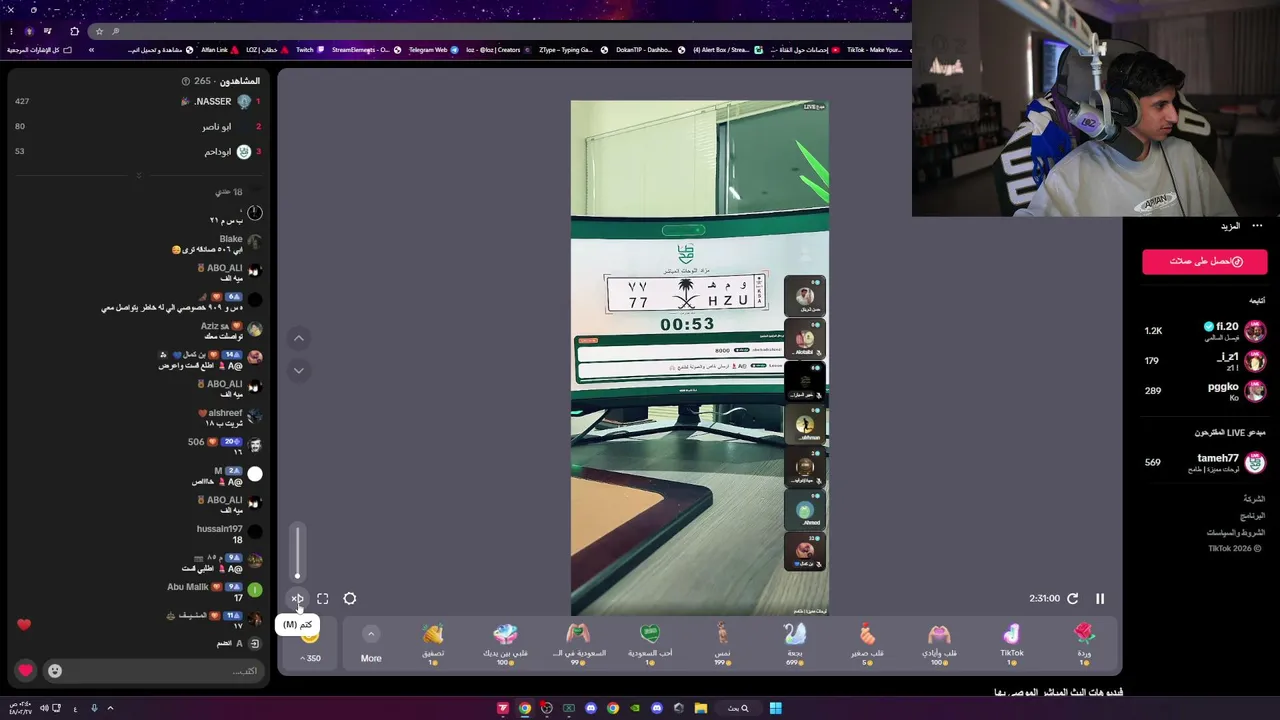Mute the live stream audio
The width and height of the screenshot is (1280, 720).
[297, 599]
